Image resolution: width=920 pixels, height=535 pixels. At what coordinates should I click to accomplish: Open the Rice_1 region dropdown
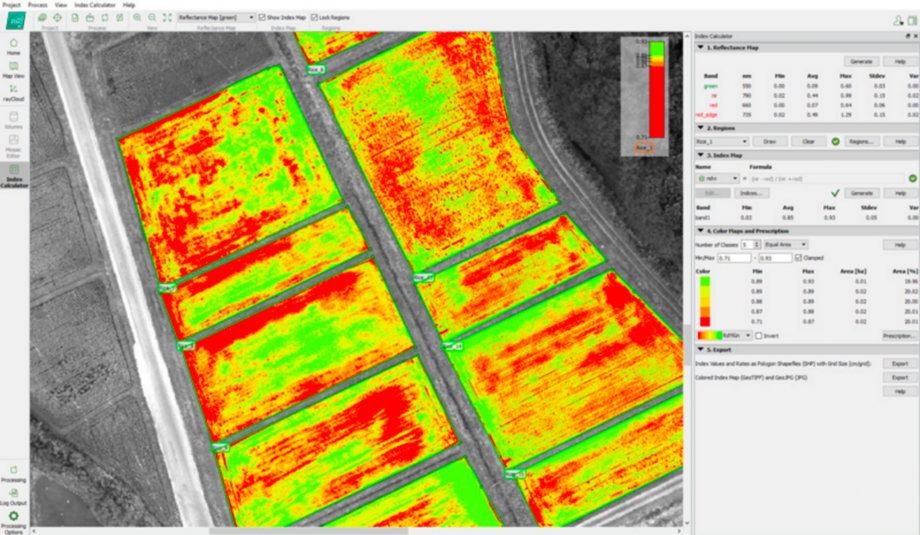(722, 141)
